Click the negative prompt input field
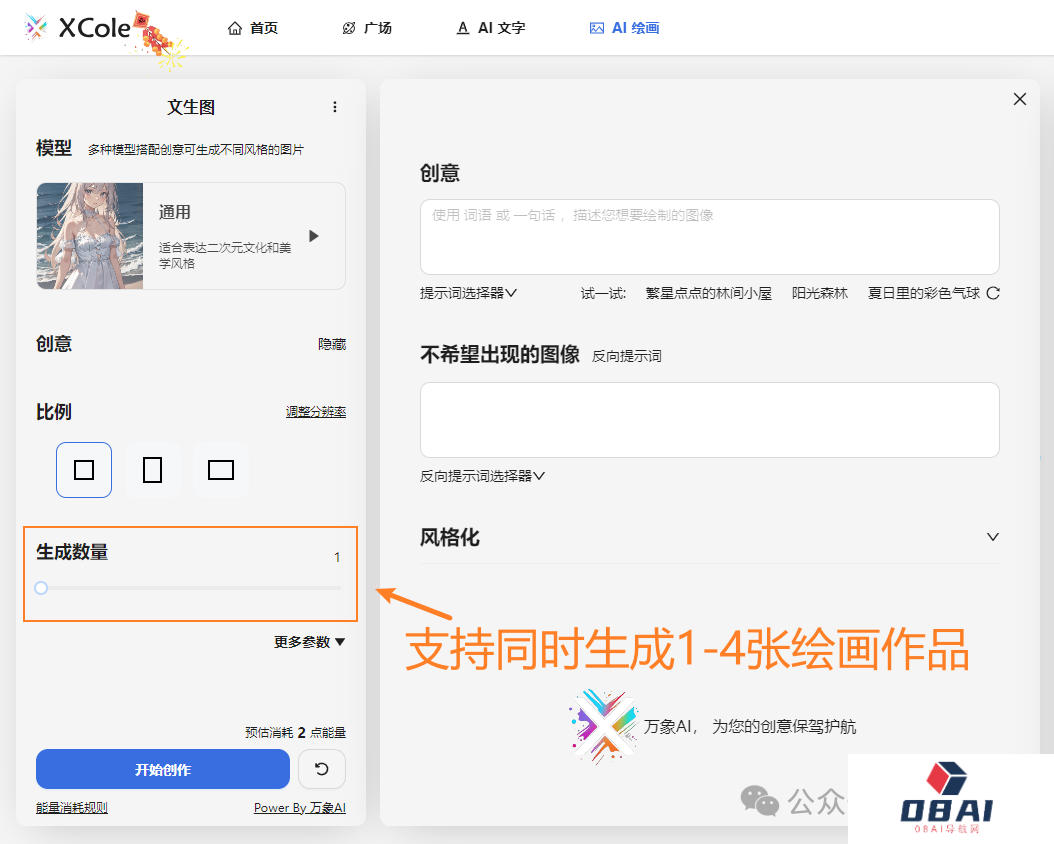The width and height of the screenshot is (1054, 844). pyautogui.click(x=710, y=420)
